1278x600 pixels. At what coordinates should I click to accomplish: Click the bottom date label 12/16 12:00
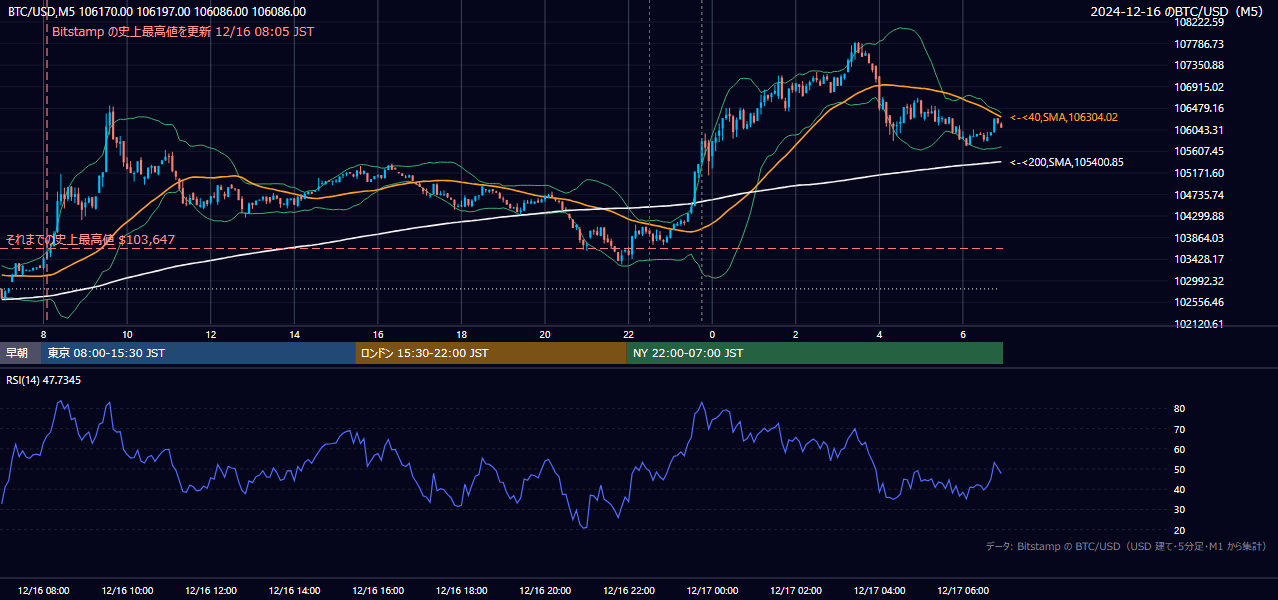click(211, 591)
